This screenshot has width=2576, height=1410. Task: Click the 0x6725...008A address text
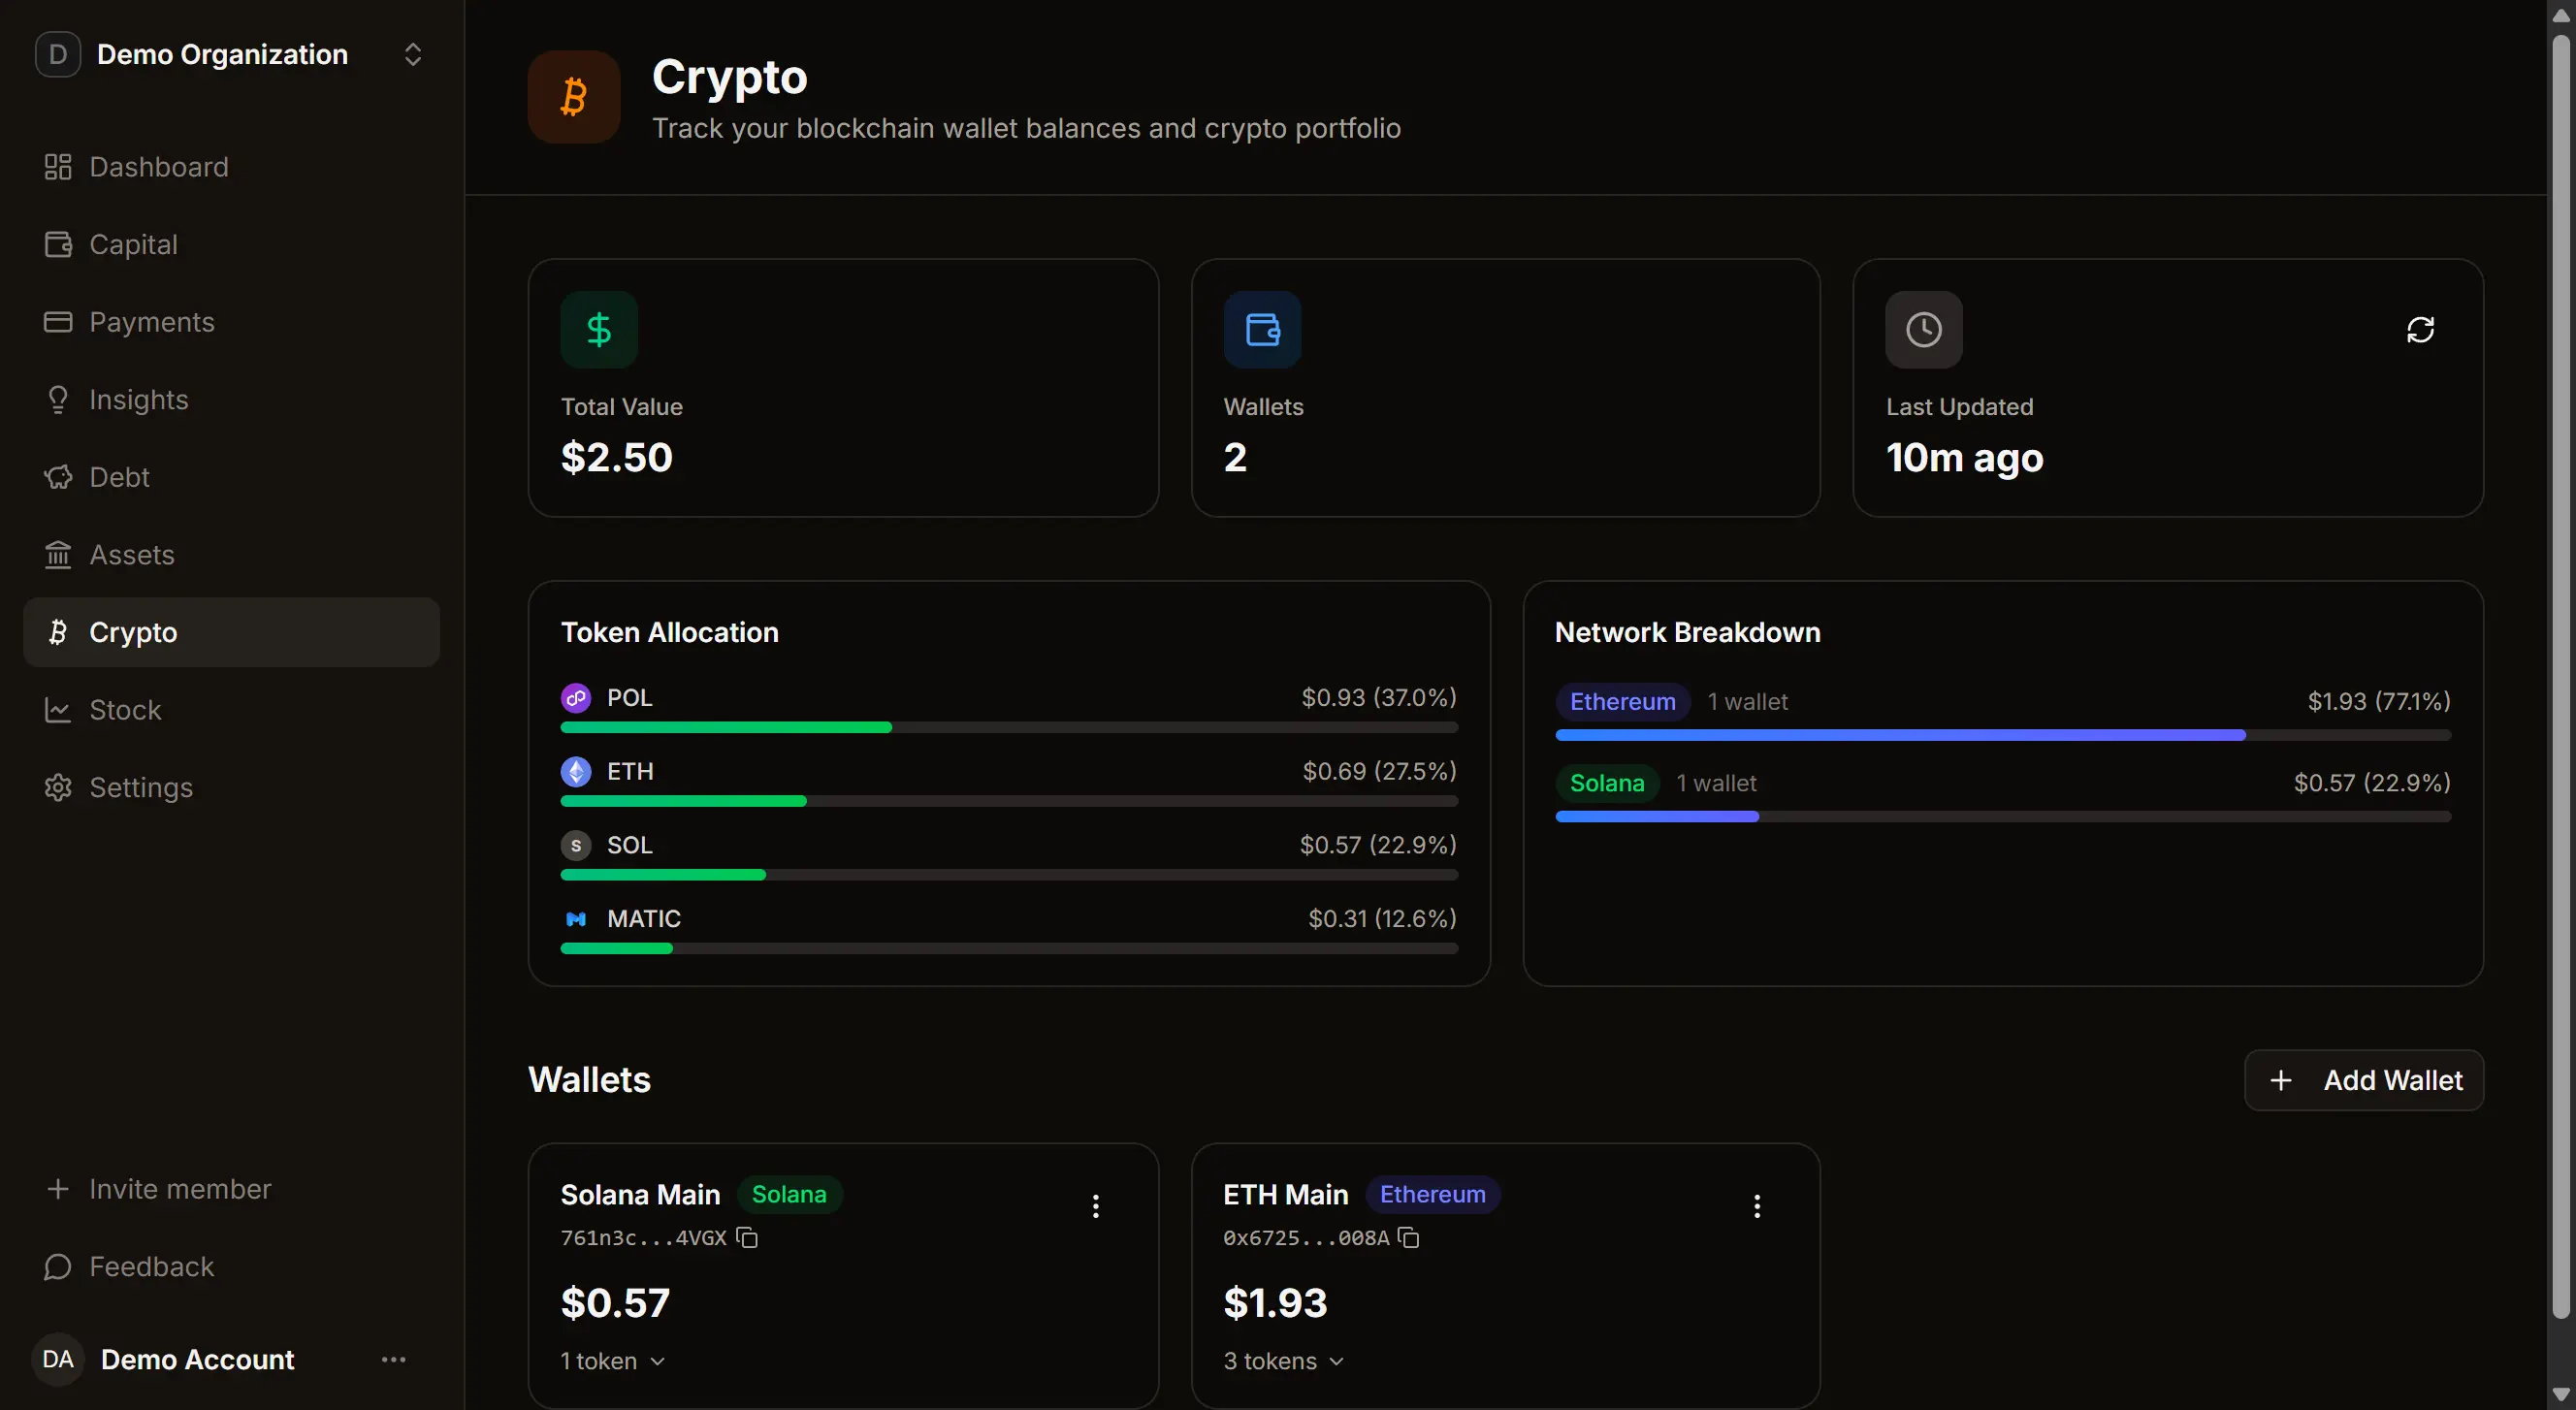click(1306, 1238)
